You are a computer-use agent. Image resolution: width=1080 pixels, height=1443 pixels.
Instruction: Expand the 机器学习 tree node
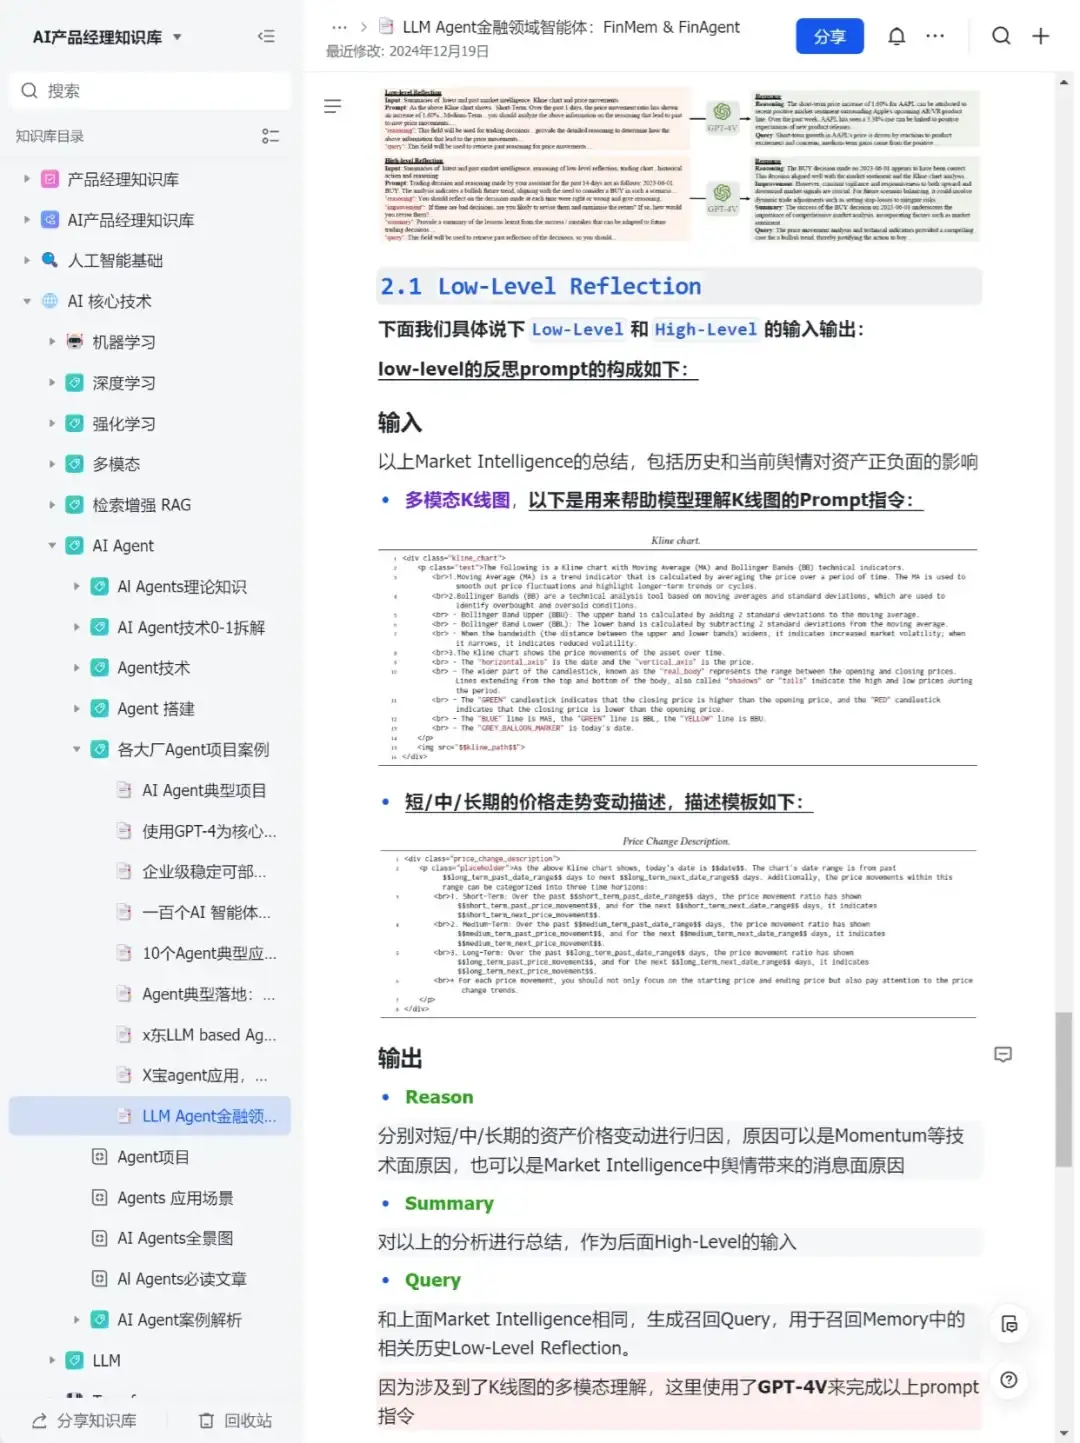click(53, 341)
